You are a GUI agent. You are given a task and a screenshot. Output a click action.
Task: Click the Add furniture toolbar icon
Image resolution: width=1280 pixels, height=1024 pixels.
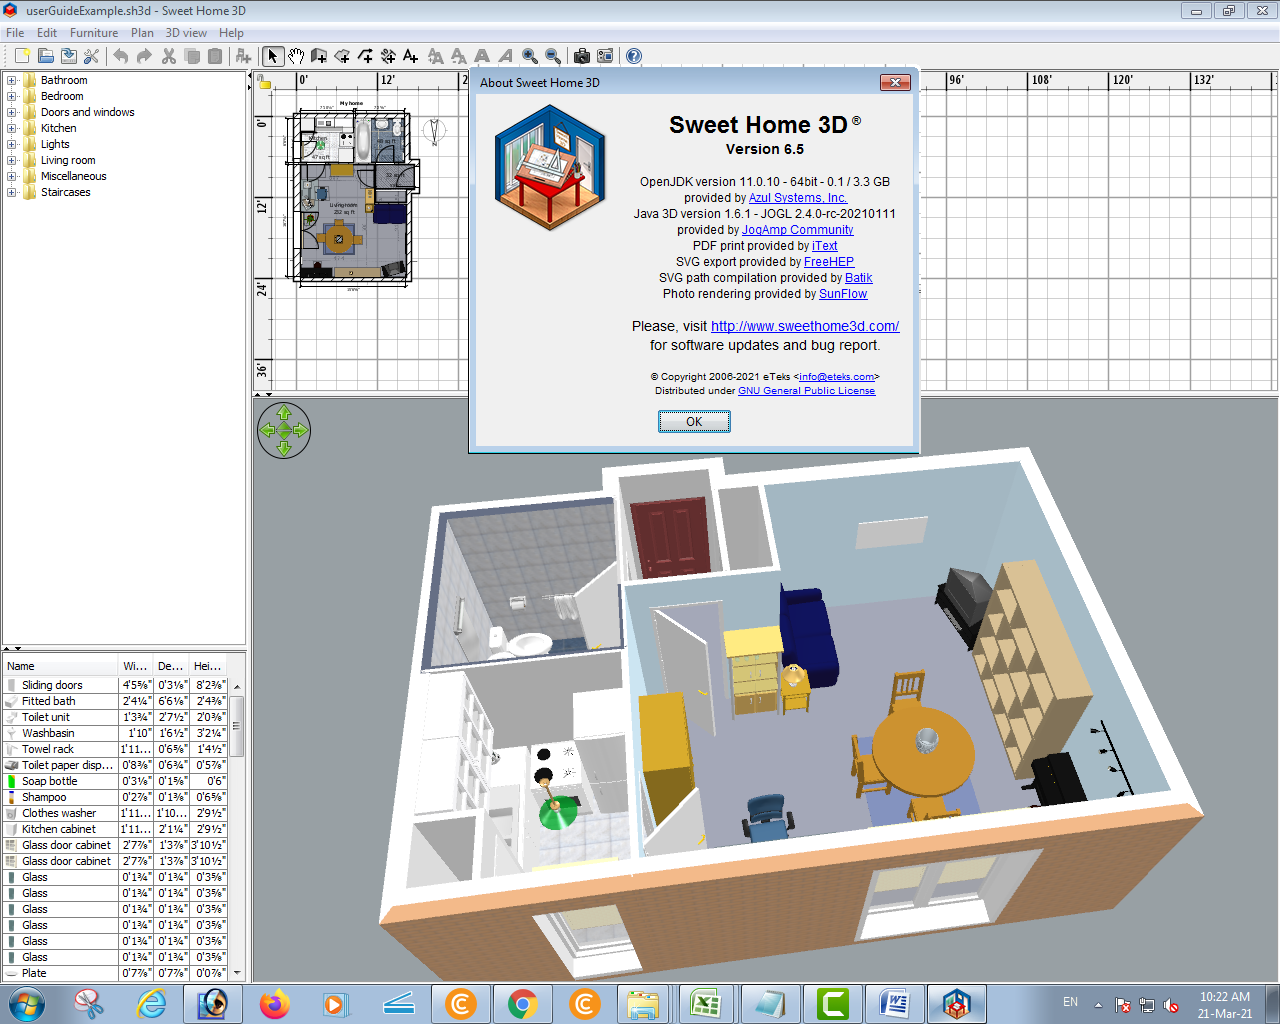(243, 56)
